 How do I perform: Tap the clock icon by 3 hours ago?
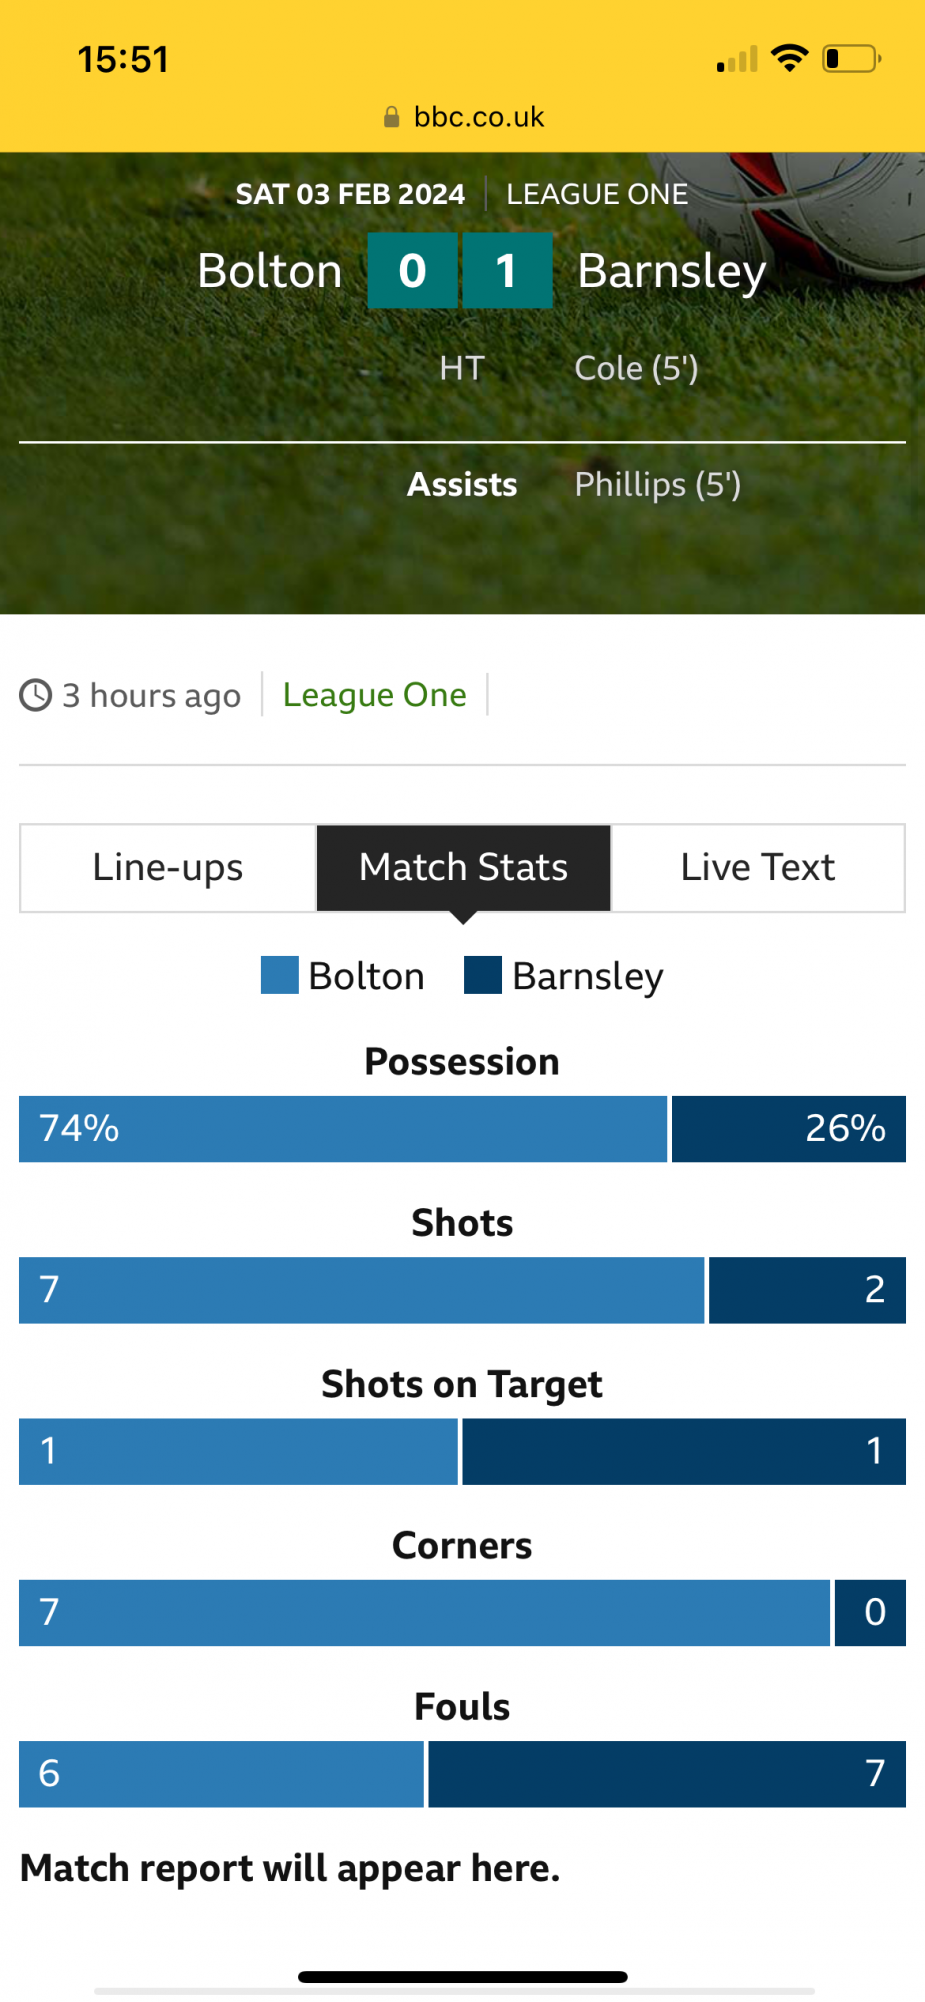[36, 695]
